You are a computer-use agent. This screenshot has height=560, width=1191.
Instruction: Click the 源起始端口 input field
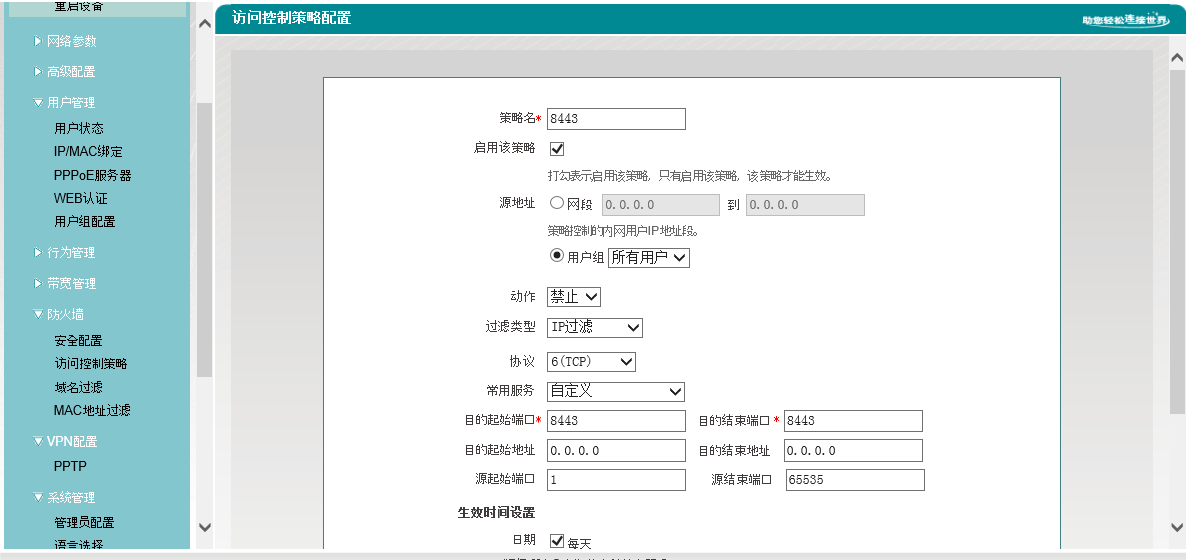616,480
